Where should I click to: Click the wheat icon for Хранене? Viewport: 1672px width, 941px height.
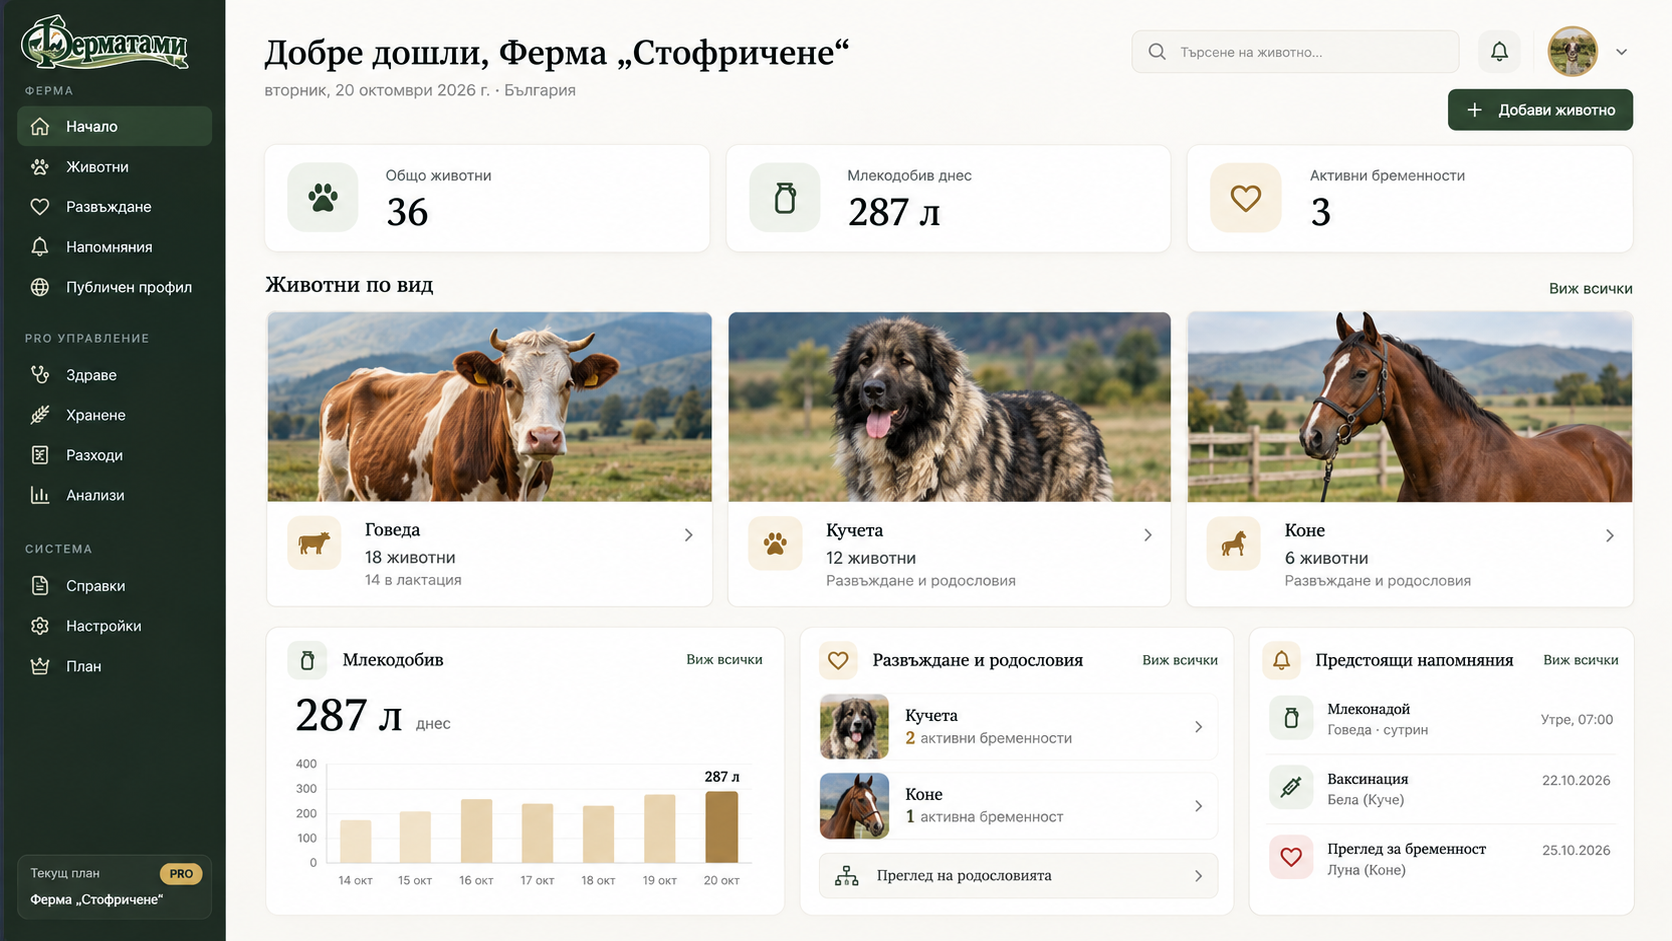(x=40, y=415)
